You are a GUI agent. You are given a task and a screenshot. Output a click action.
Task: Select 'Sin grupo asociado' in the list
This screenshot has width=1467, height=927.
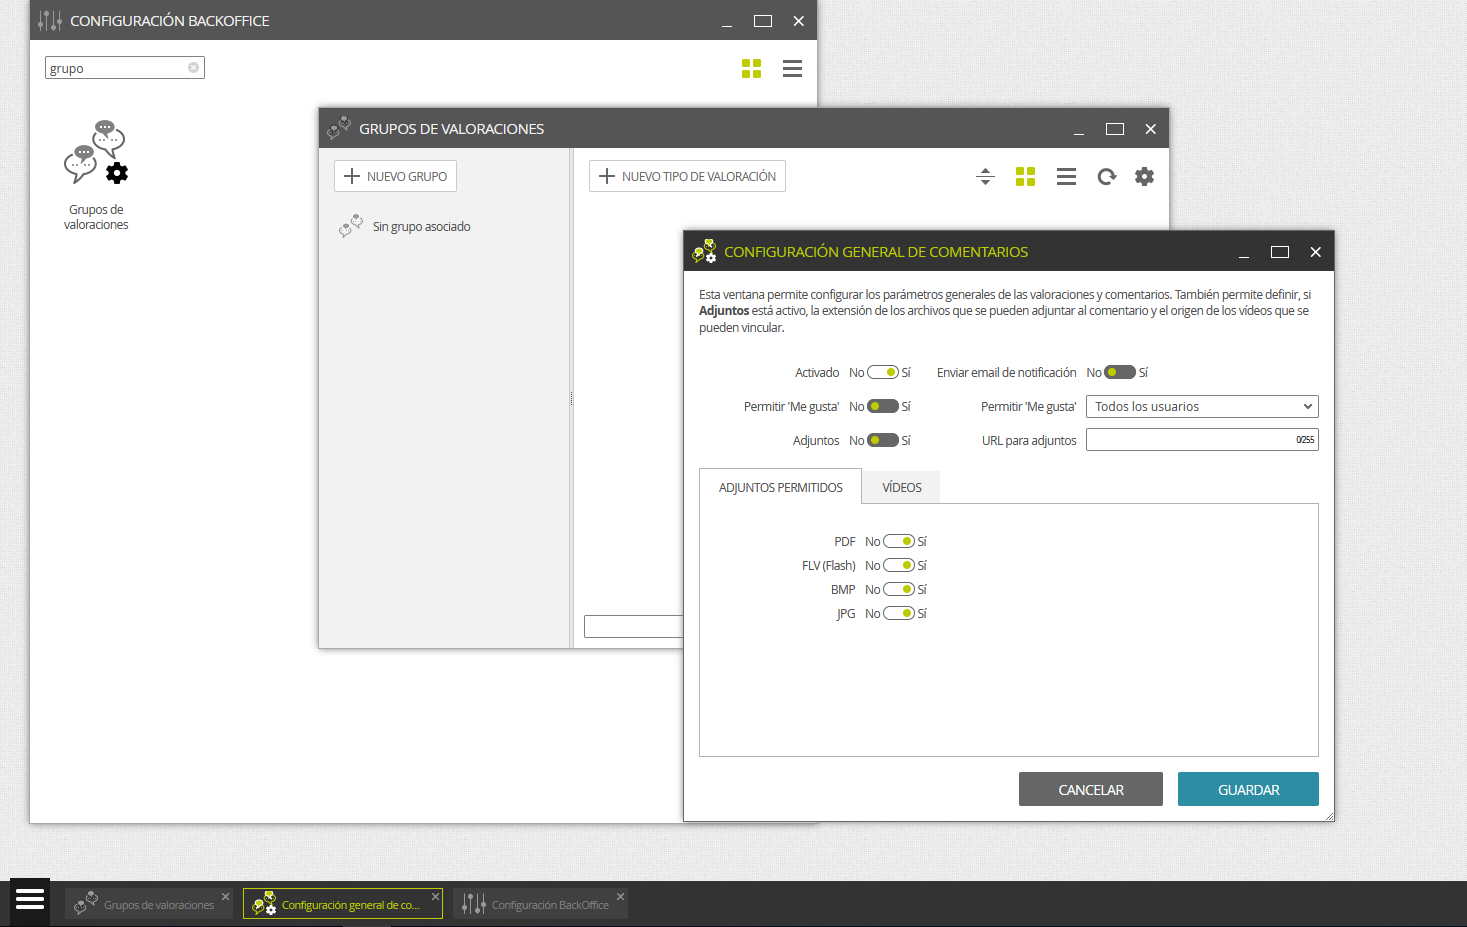421,227
